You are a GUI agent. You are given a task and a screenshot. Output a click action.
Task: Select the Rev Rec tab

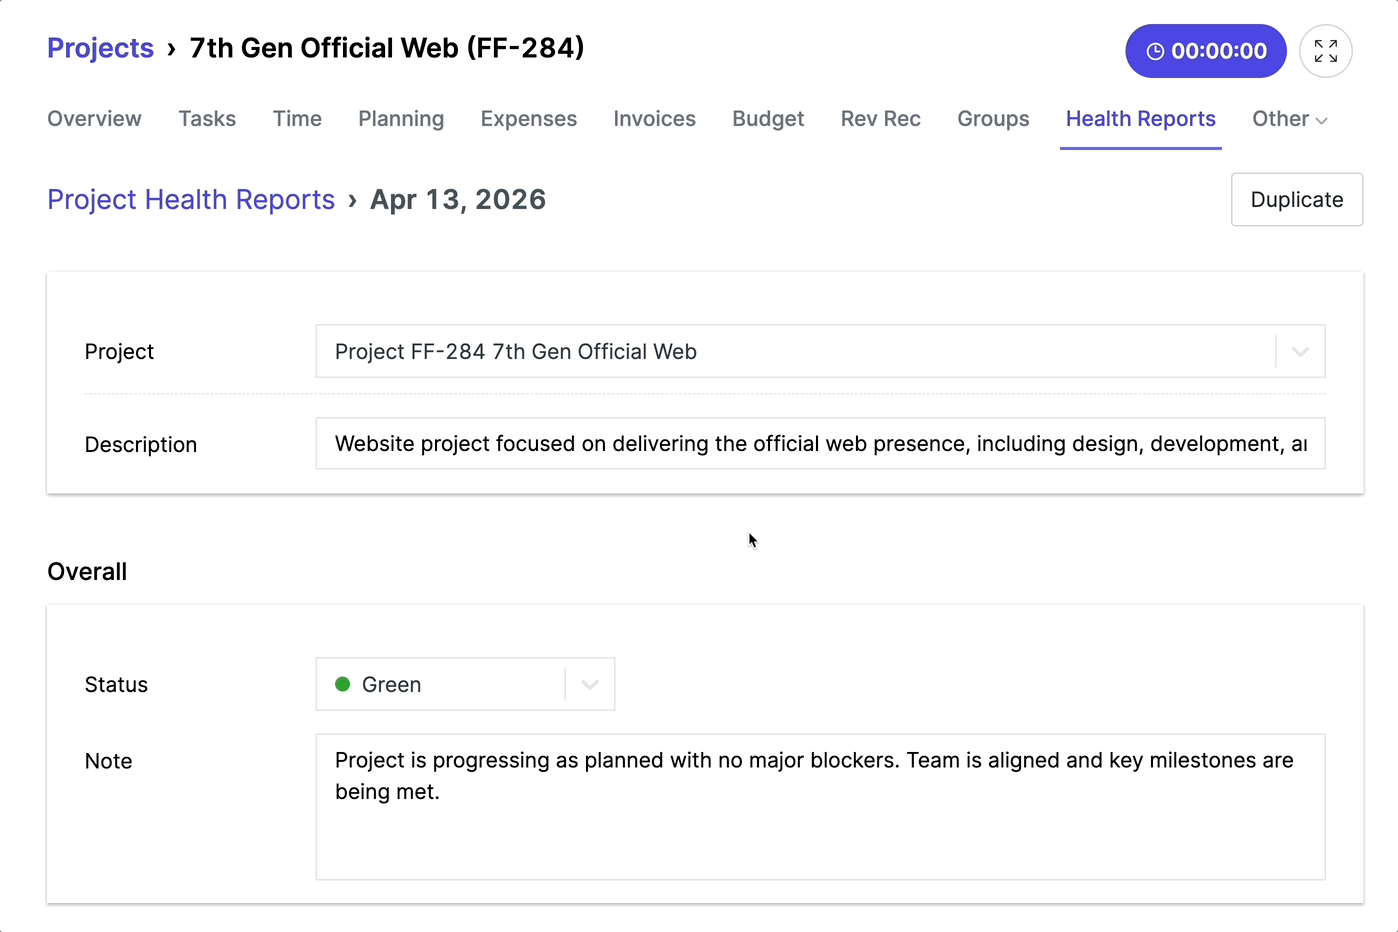point(880,119)
